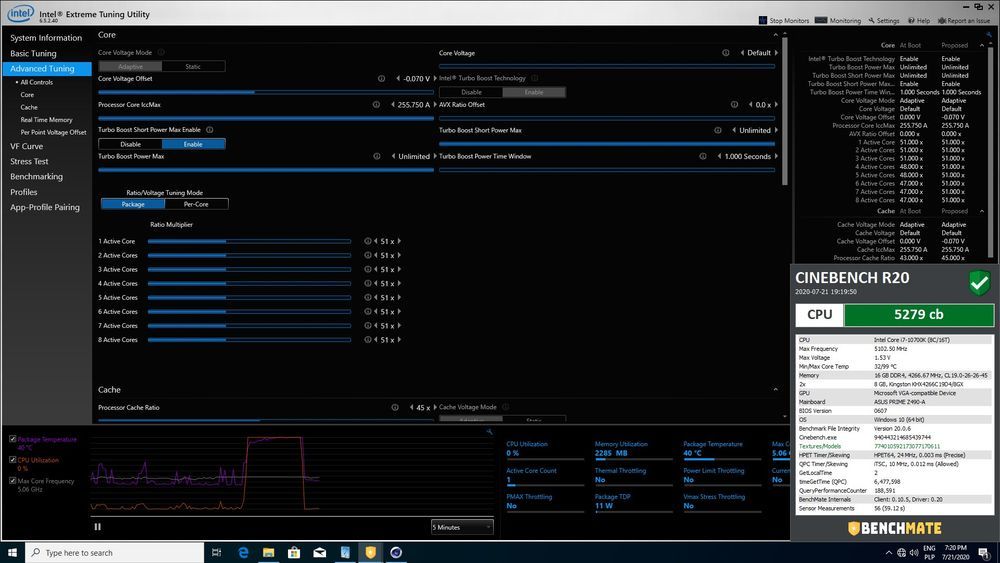Screen dimensions: 1000x563
Task: Set Core Voltage Mode to Static
Action: pyautogui.click(x=193, y=66)
